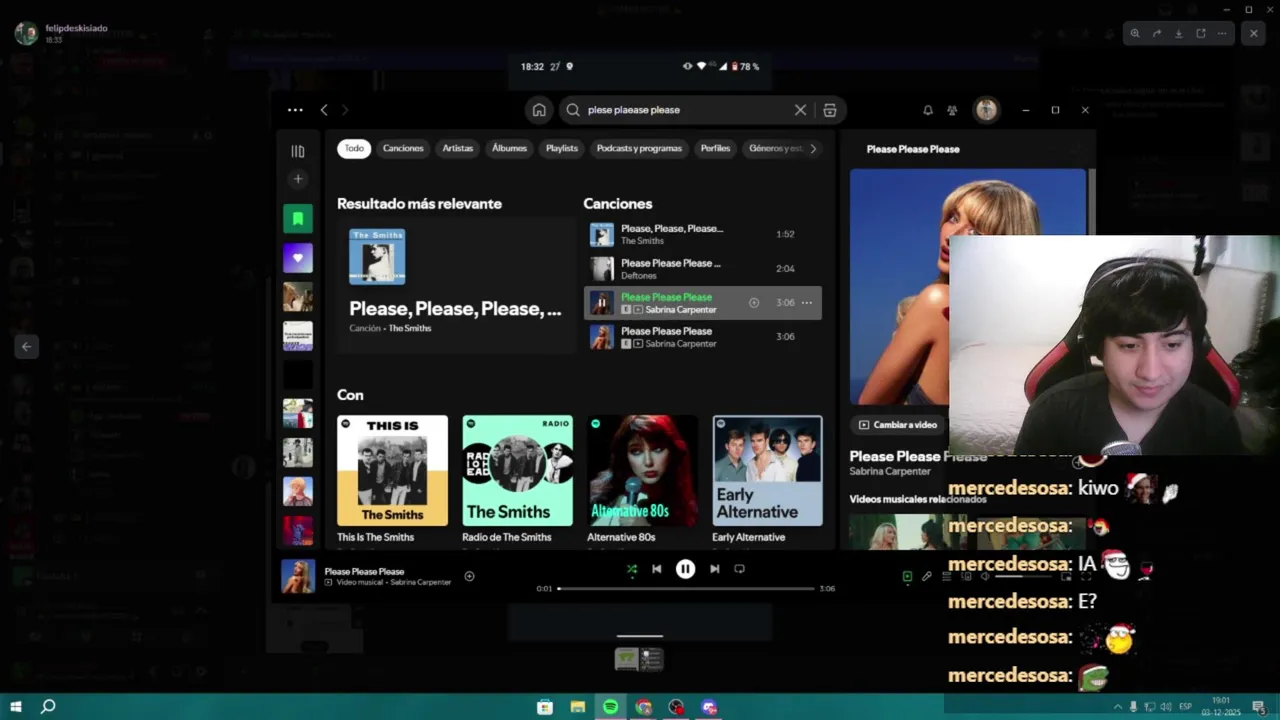
Task: Open the Alternative 80s playlist card
Action: pyautogui.click(x=642, y=480)
